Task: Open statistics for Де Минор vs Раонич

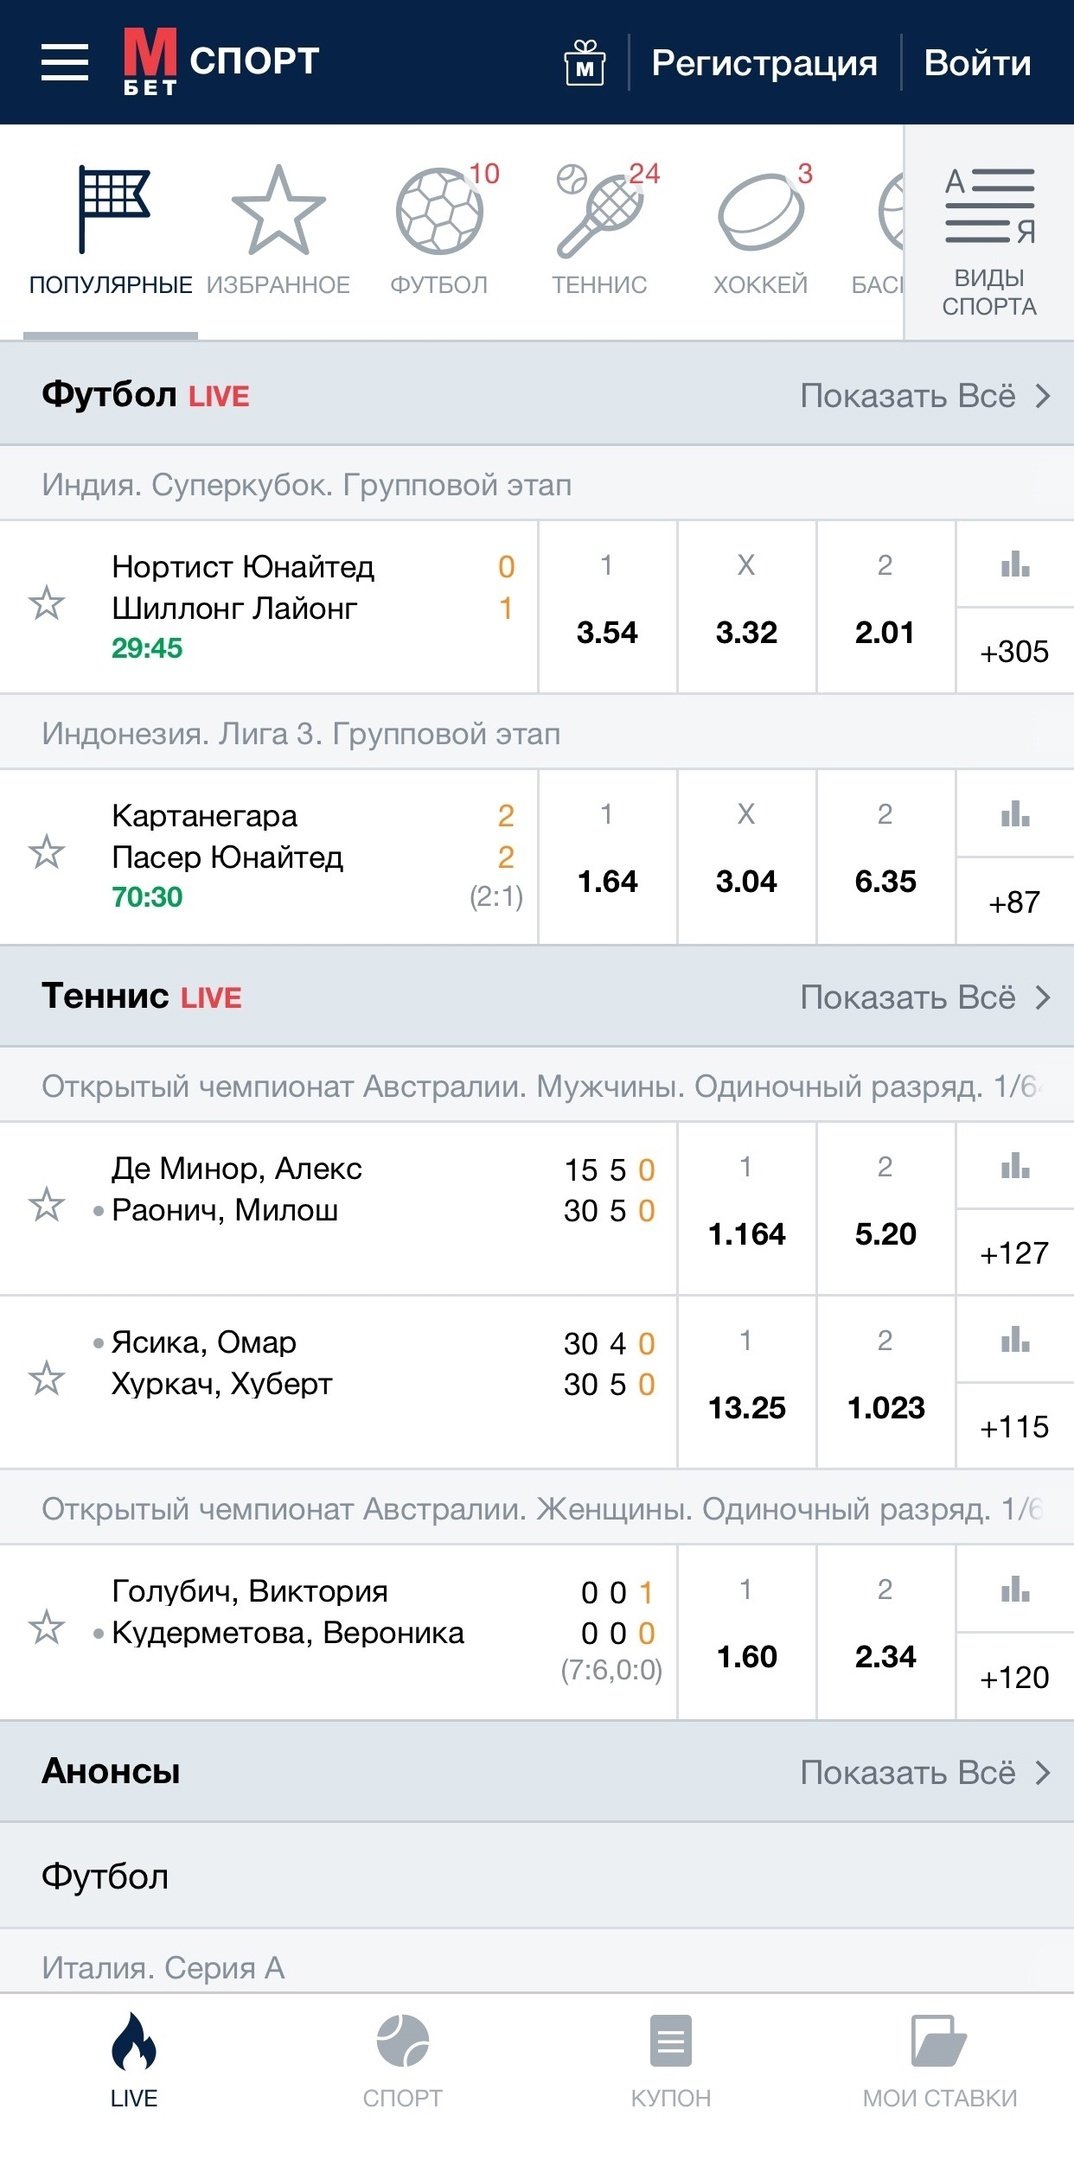Action: (1015, 1166)
